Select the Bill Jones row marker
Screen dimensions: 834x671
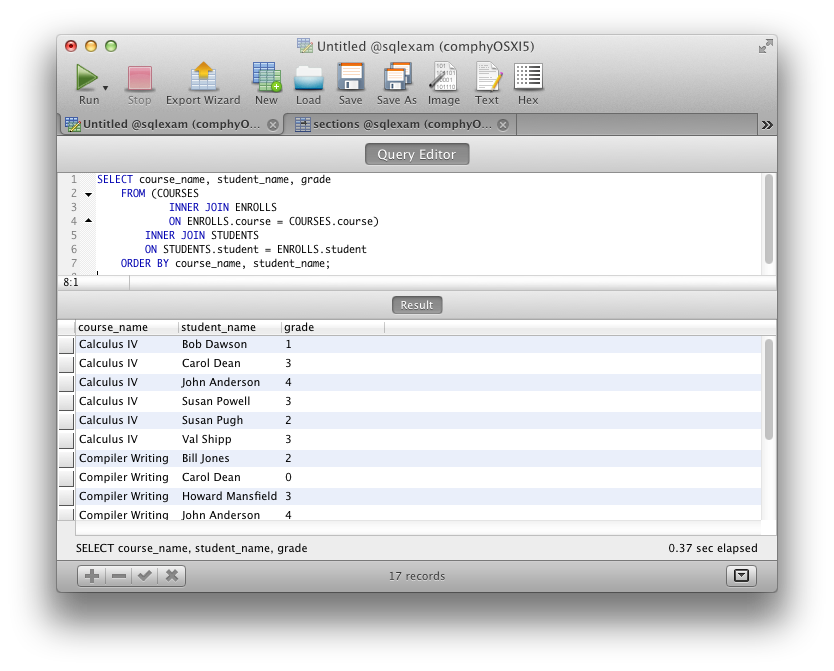(x=66, y=459)
